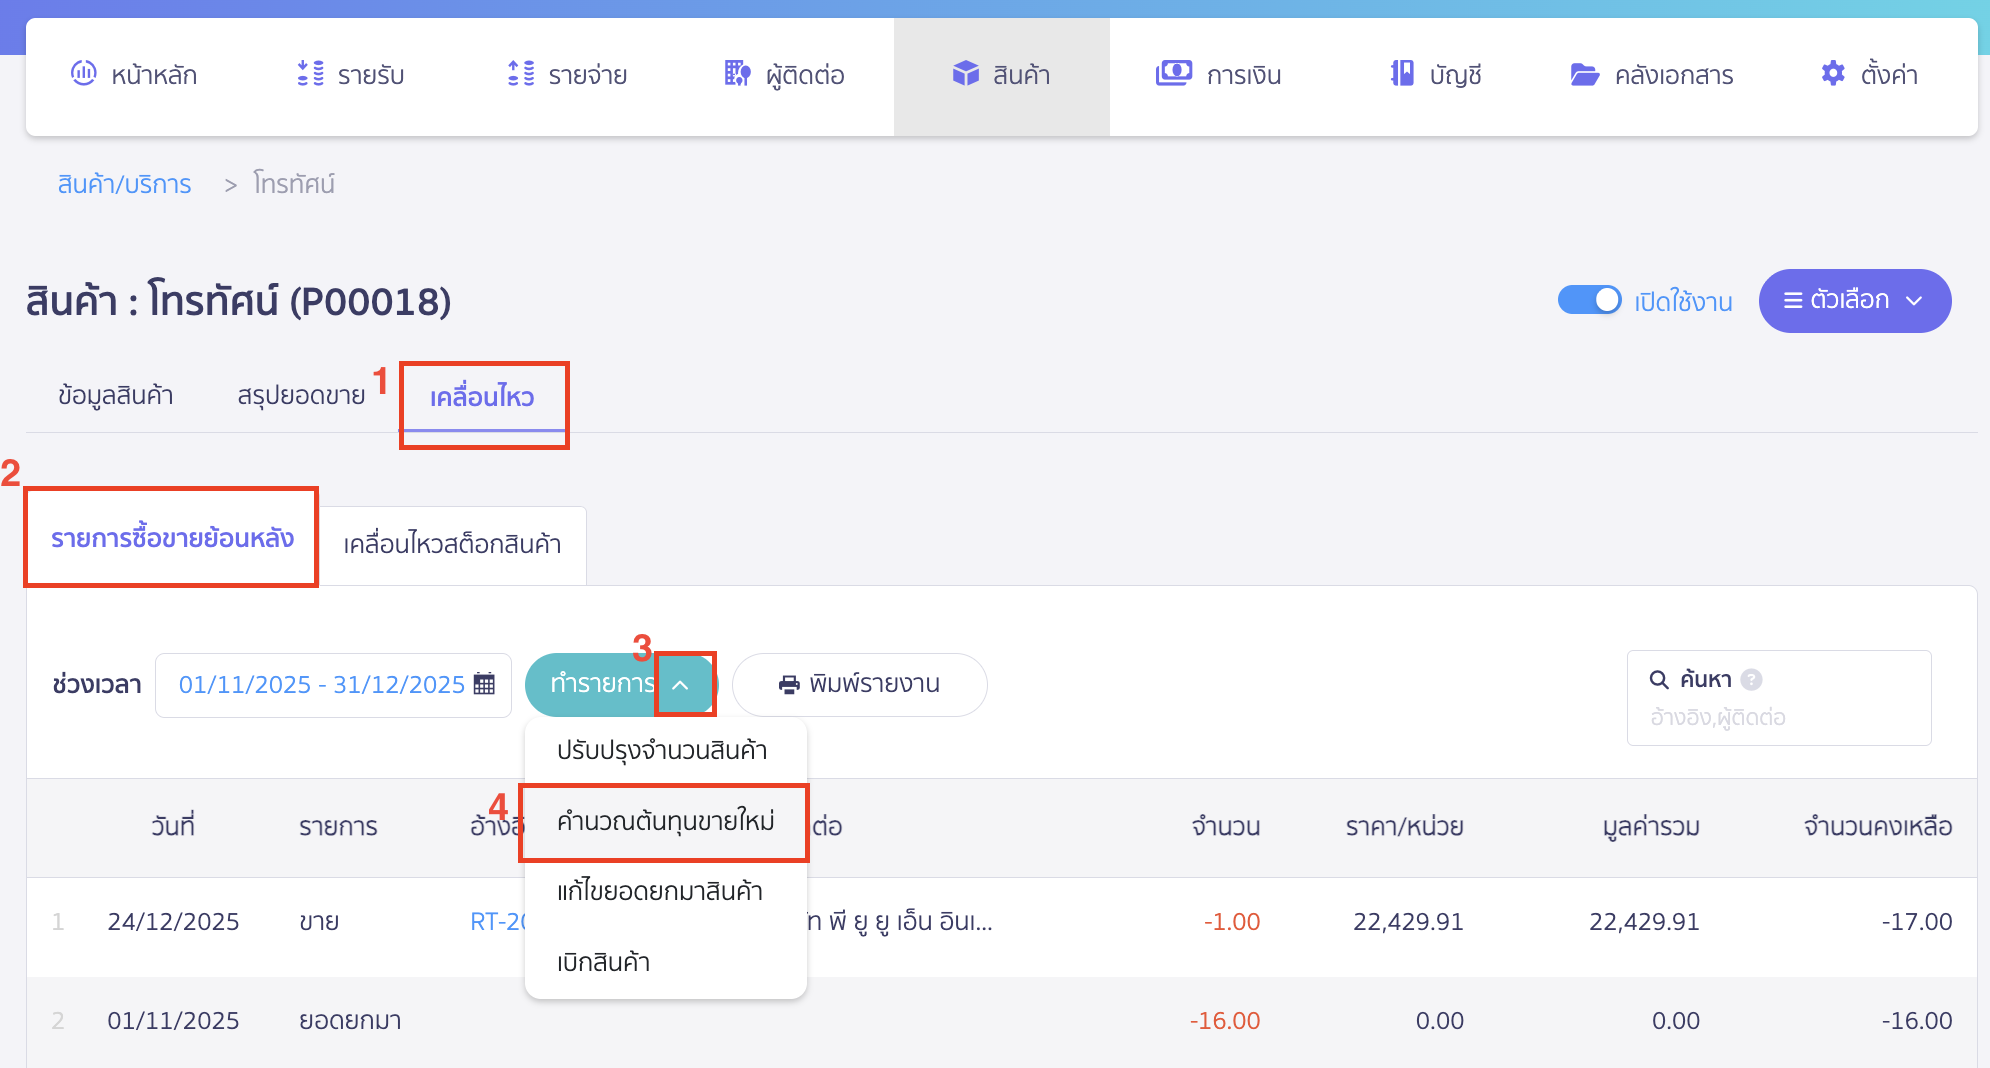Image resolution: width=1990 pixels, height=1068 pixels.
Task: Switch to the เคลื่อนไหวสต็อกสินค้า tab
Action: 451,545
